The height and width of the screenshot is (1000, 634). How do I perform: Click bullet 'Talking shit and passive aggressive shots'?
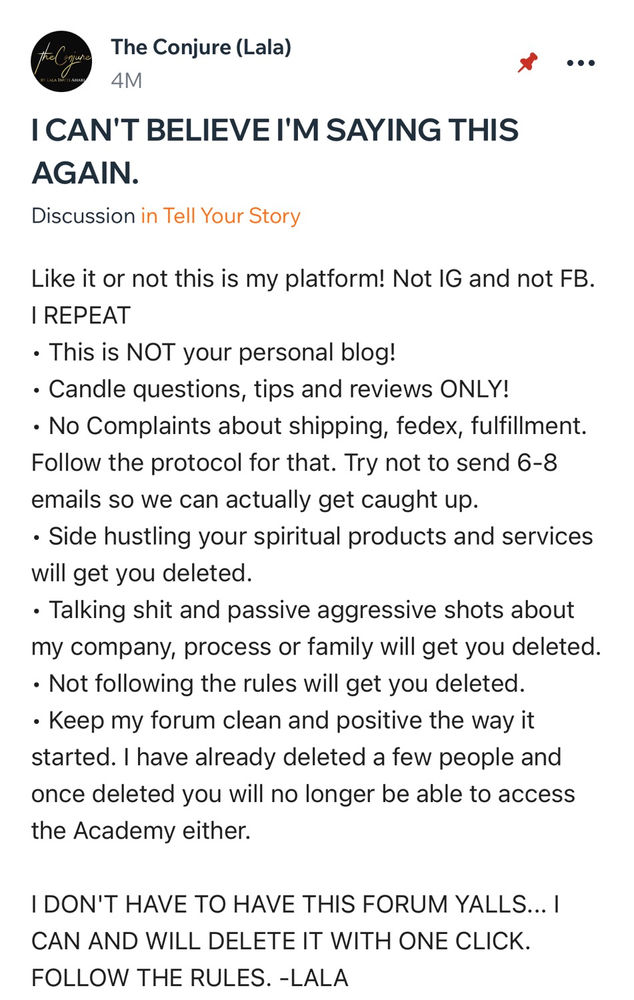pos(316,628)
